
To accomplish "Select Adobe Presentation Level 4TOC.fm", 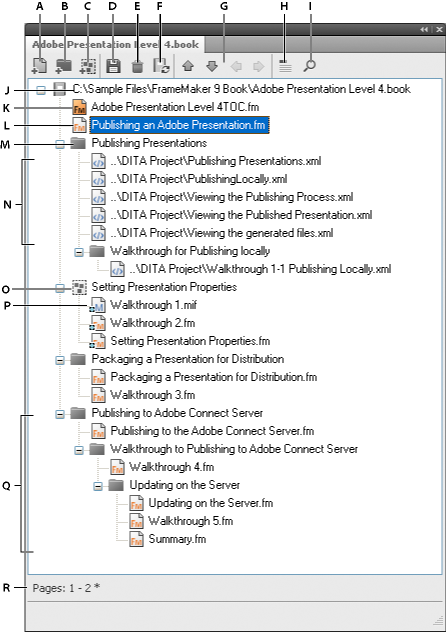I will (x=175, y=107).
